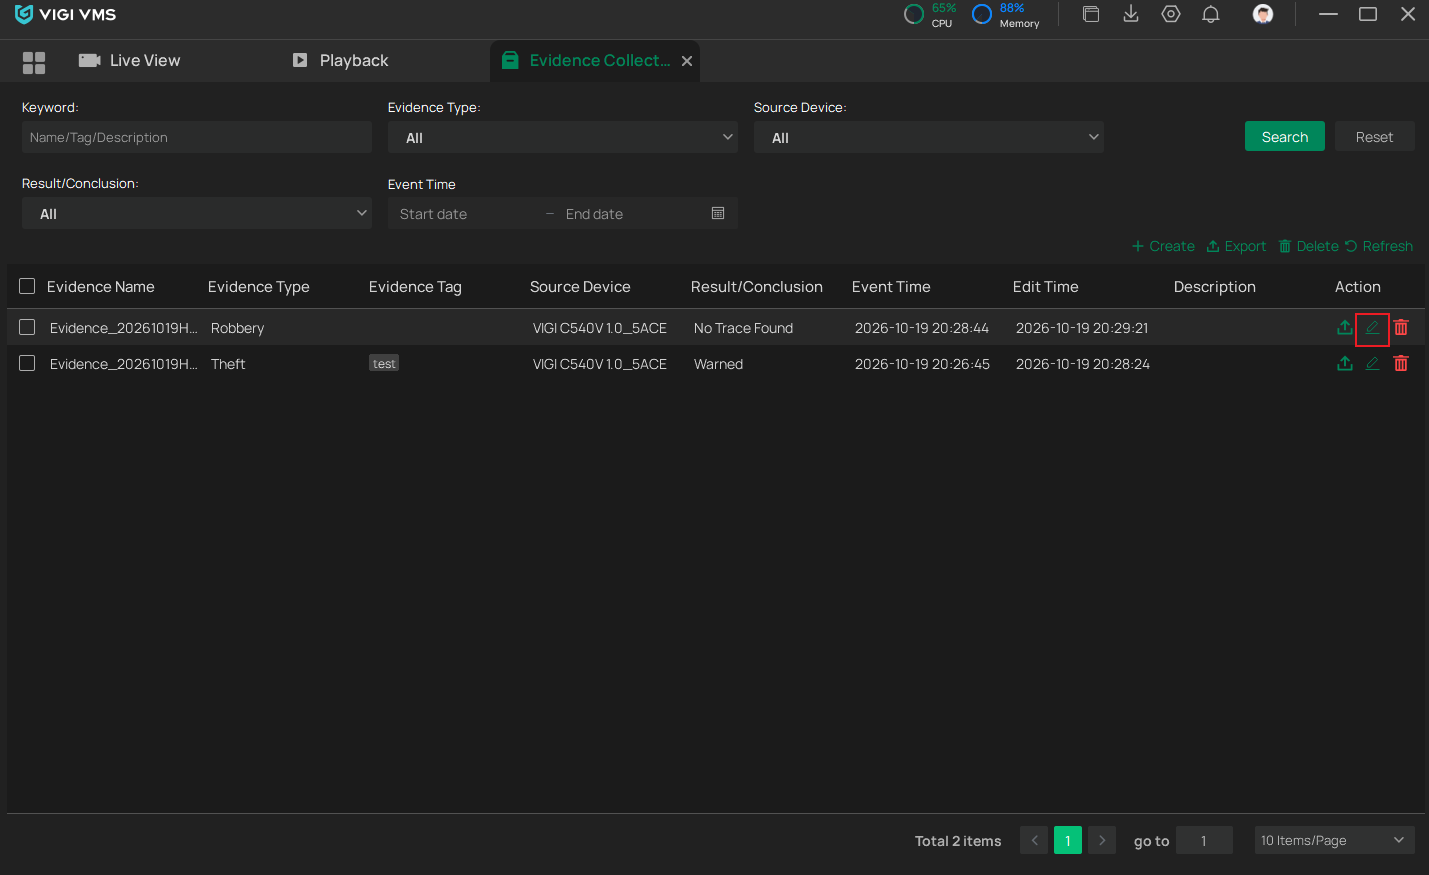Check CPU usage indicator
Image resolution: width=1429 pixels, height=875 pixels.
930,14
